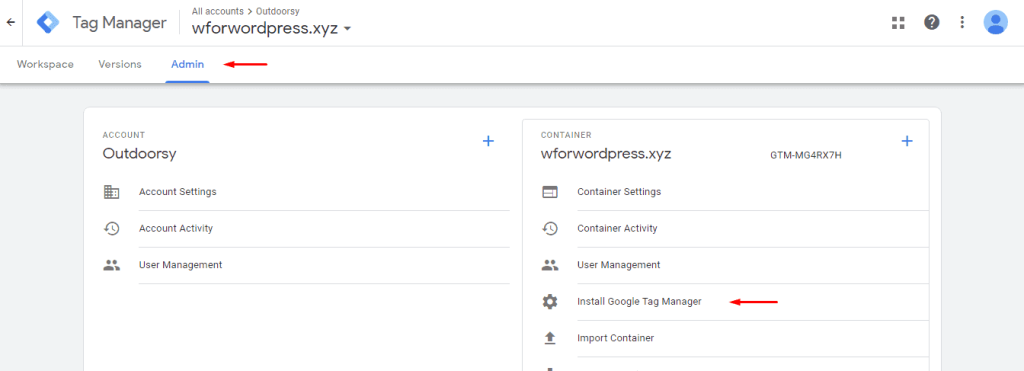Switch to the Workspace tab
Screen dimensions: 1024x371
(45, 65)
